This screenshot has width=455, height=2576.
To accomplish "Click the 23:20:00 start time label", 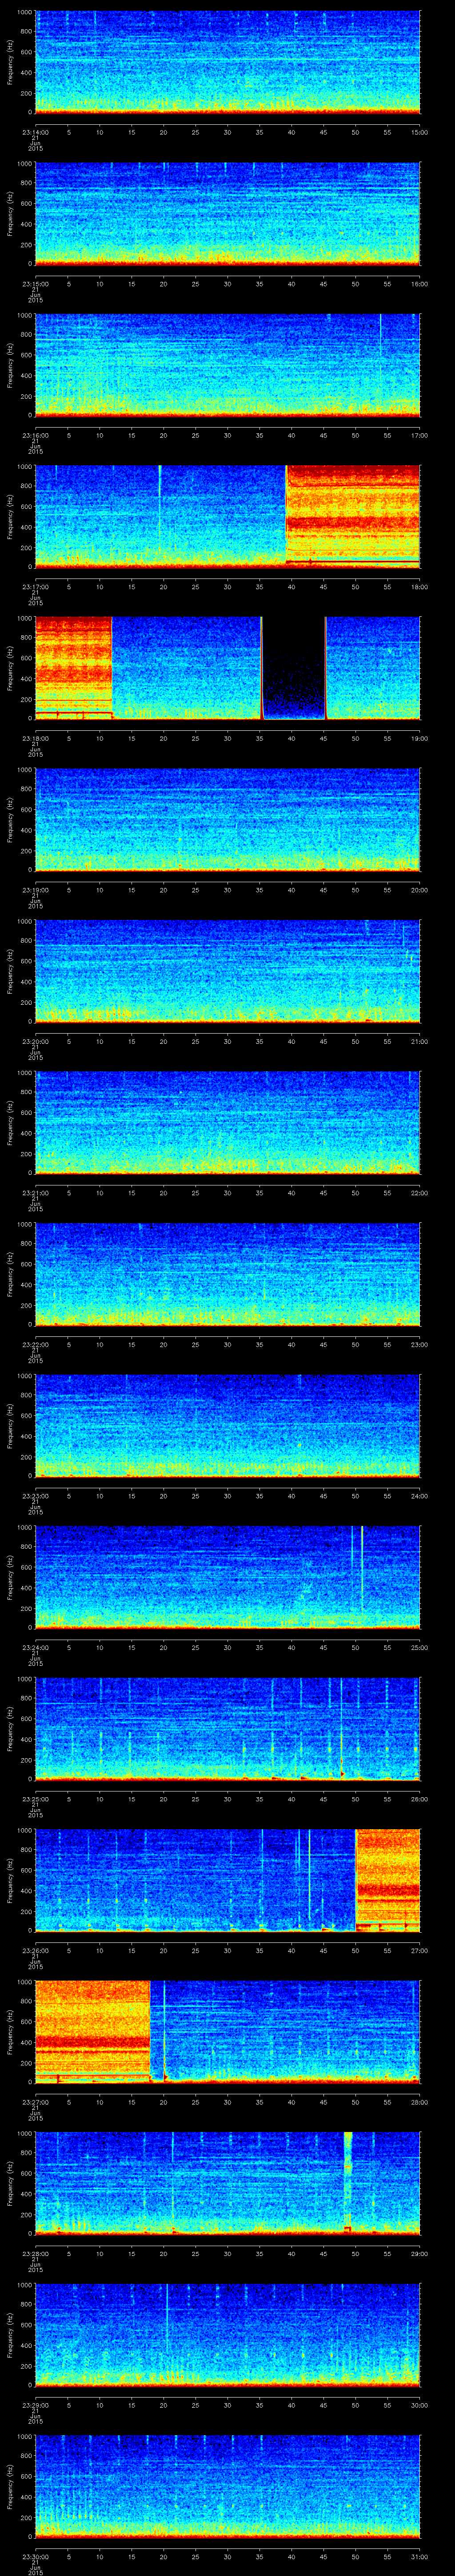I will tap(35, 1041).
